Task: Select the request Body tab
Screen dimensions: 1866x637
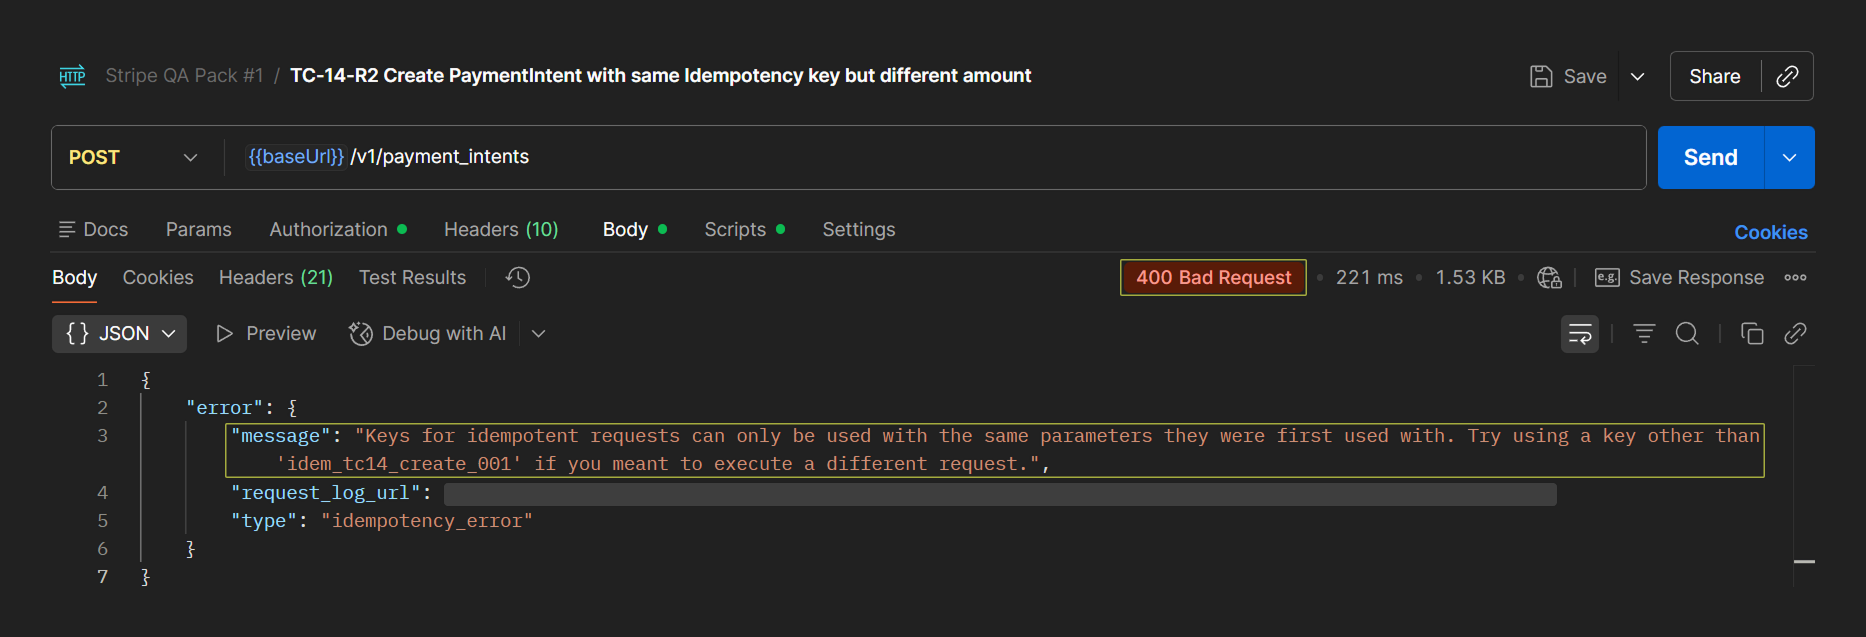Action: coord(634,229)
